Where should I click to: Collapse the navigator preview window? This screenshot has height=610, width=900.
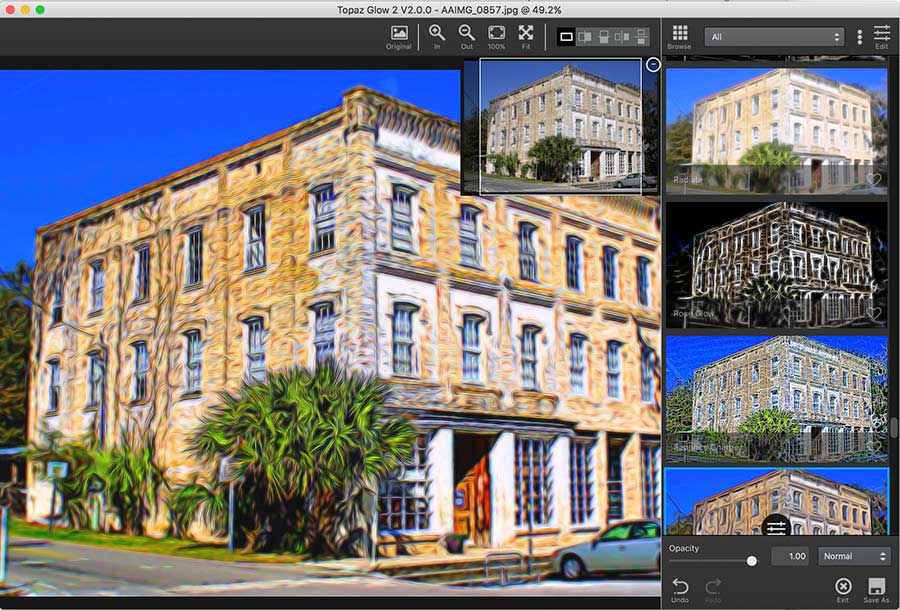tap(652, 65)
